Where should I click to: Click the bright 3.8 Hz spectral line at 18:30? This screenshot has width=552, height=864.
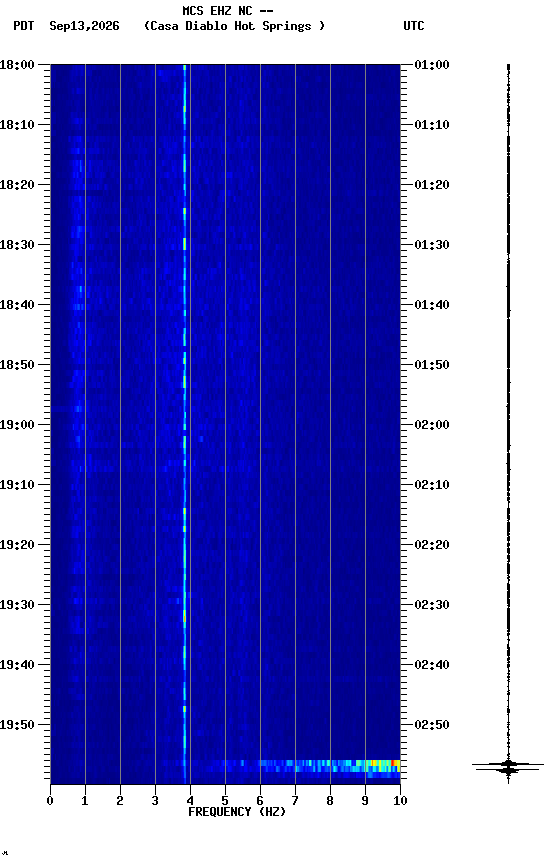tap(185, 244)
